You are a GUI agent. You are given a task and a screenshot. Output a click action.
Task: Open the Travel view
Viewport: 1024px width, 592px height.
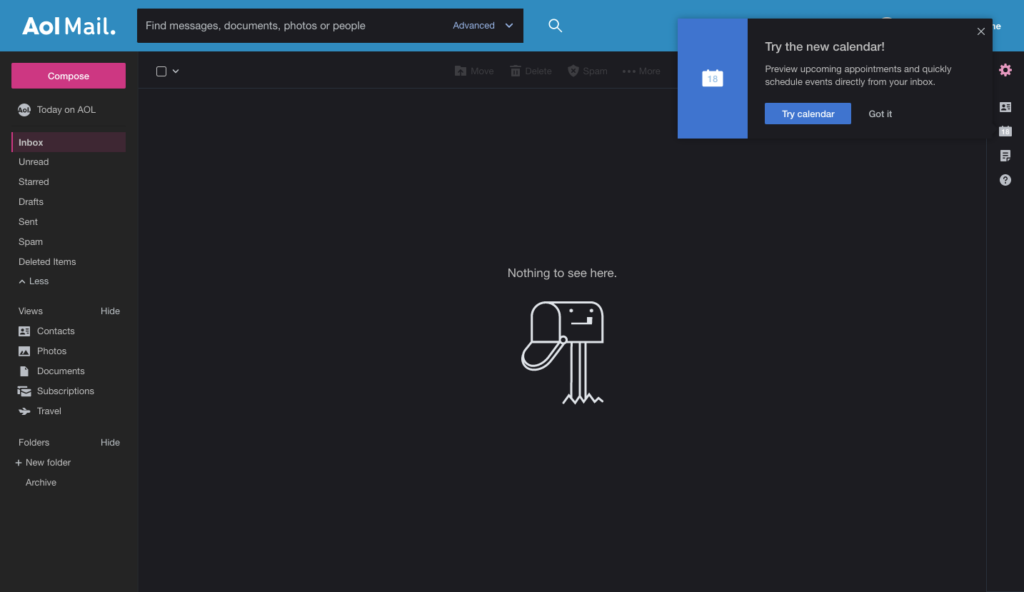(x=46, y=411)
